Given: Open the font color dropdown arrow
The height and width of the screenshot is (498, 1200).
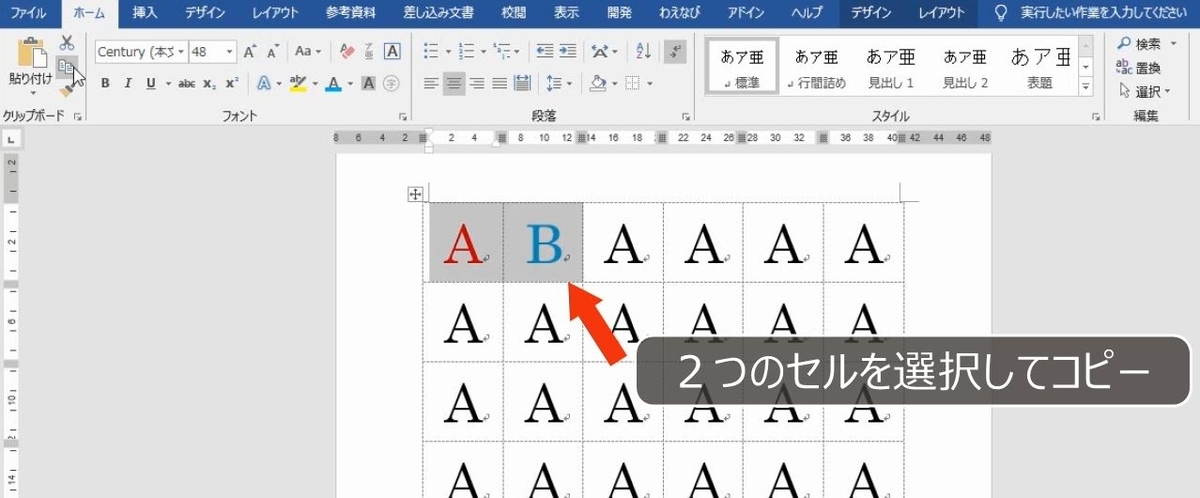Looking at the screenshot, I should point(350,84).
